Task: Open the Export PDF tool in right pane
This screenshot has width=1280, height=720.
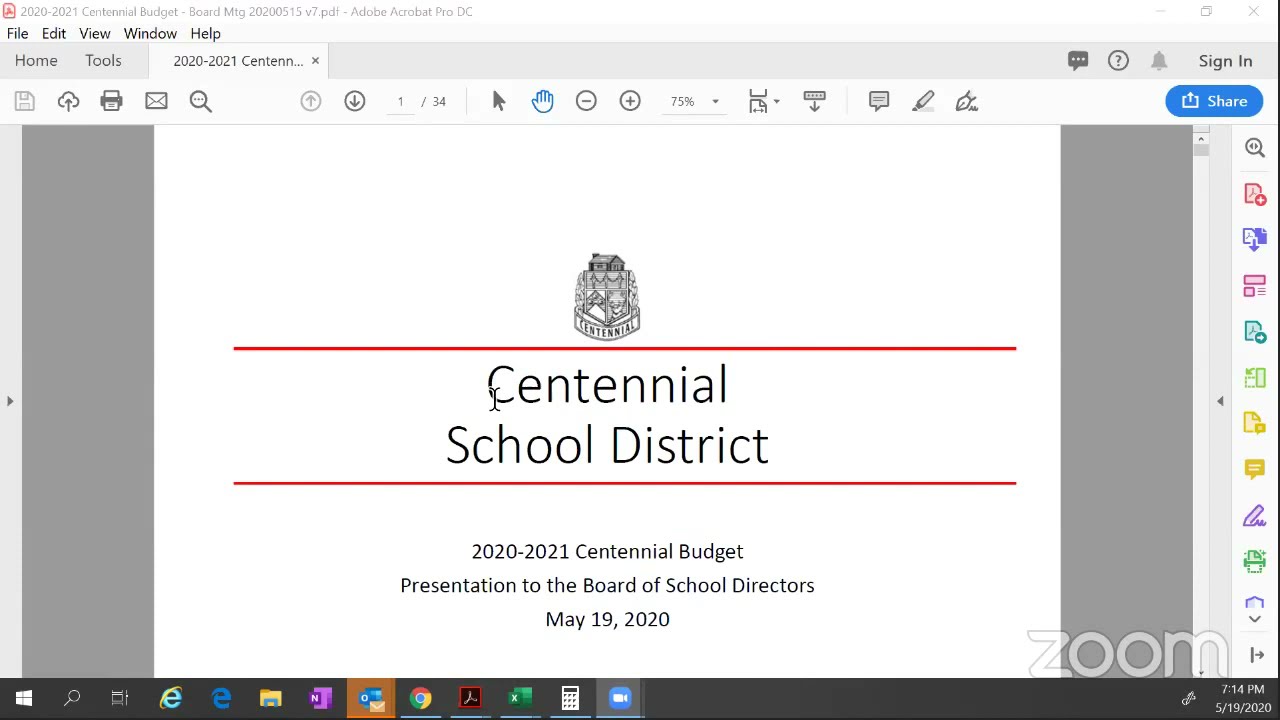Action: pos(1255,332)
